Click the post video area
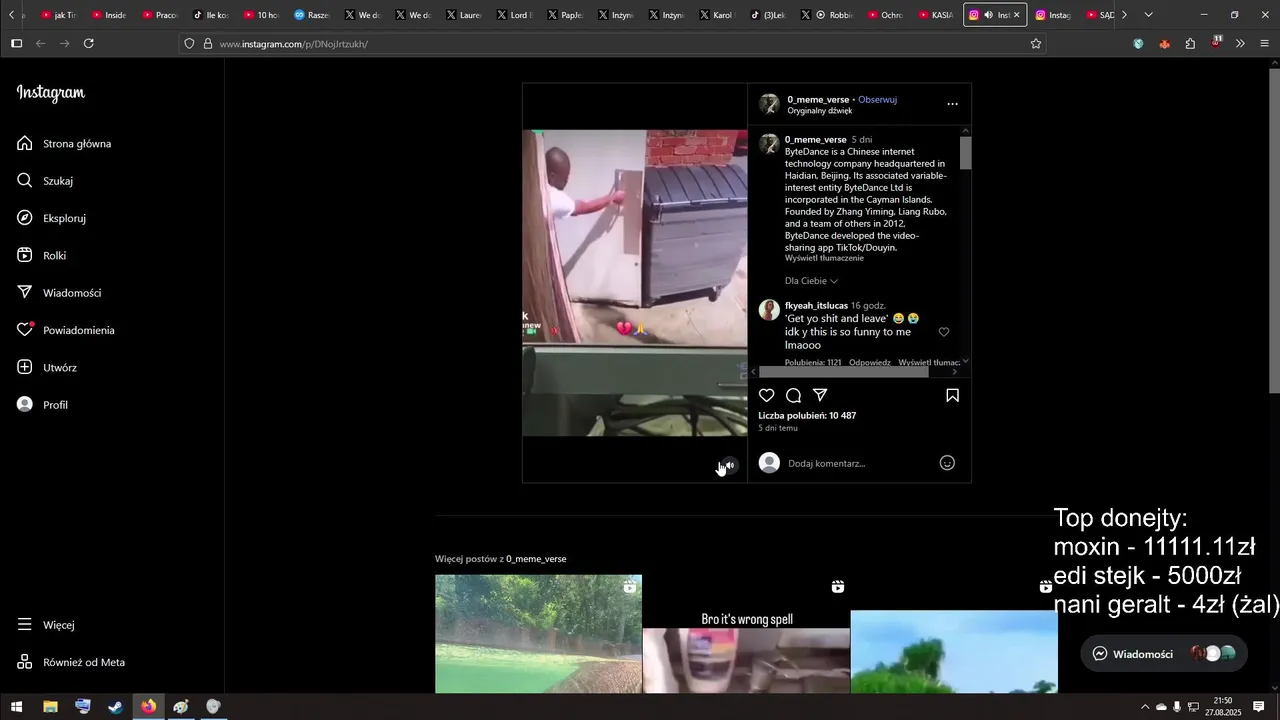The image size is (1280, 720). (635, 283)
